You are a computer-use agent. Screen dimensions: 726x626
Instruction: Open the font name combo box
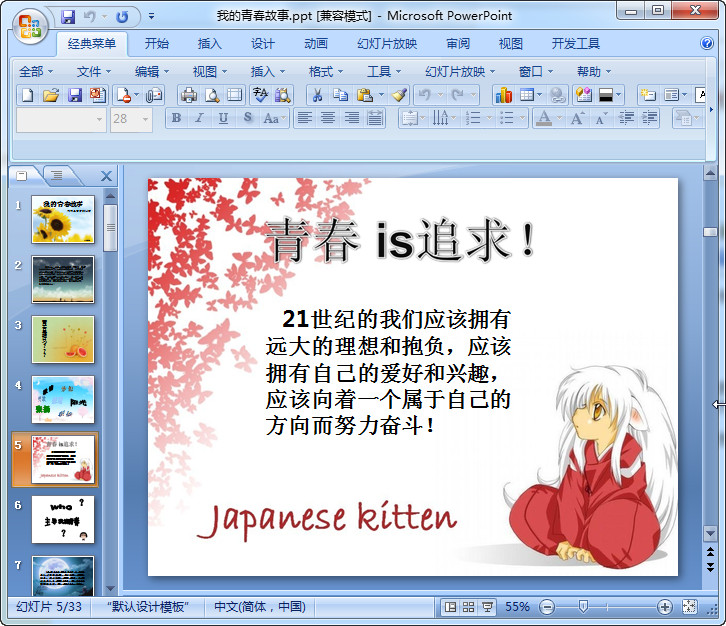click(x=61, y=119)
